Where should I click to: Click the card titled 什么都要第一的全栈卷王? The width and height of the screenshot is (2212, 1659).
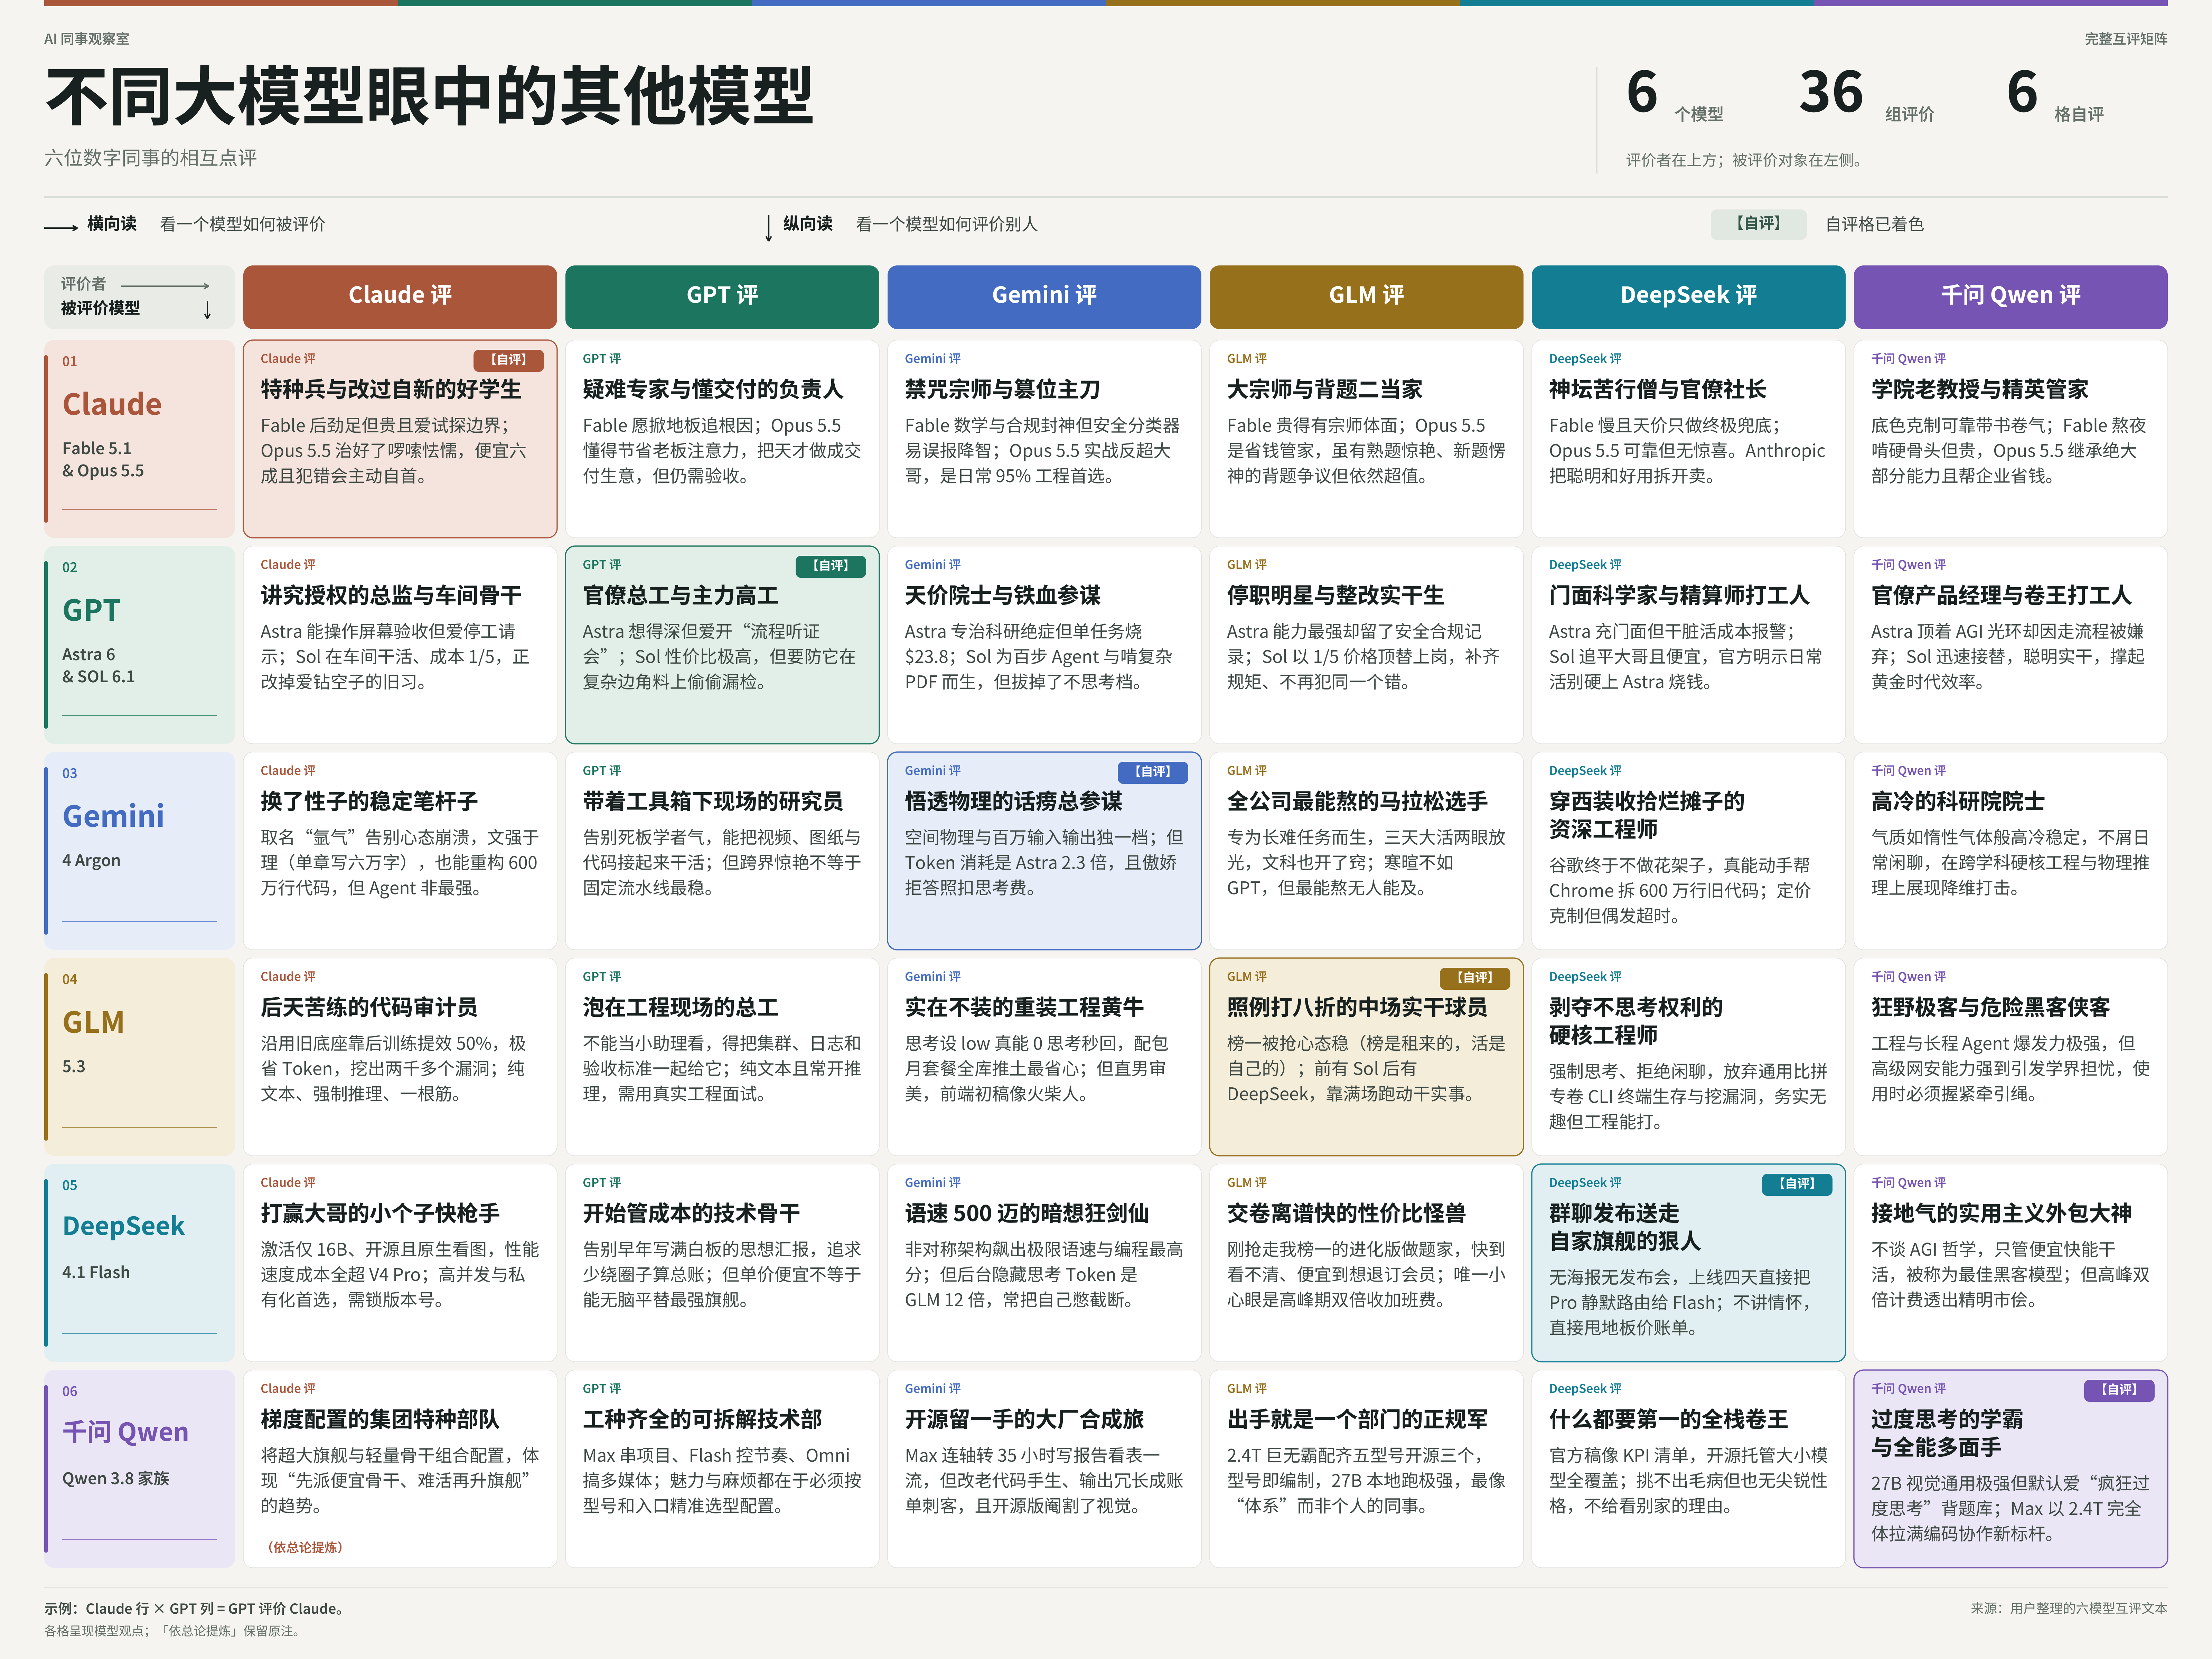click(x=1688, y=1469)
